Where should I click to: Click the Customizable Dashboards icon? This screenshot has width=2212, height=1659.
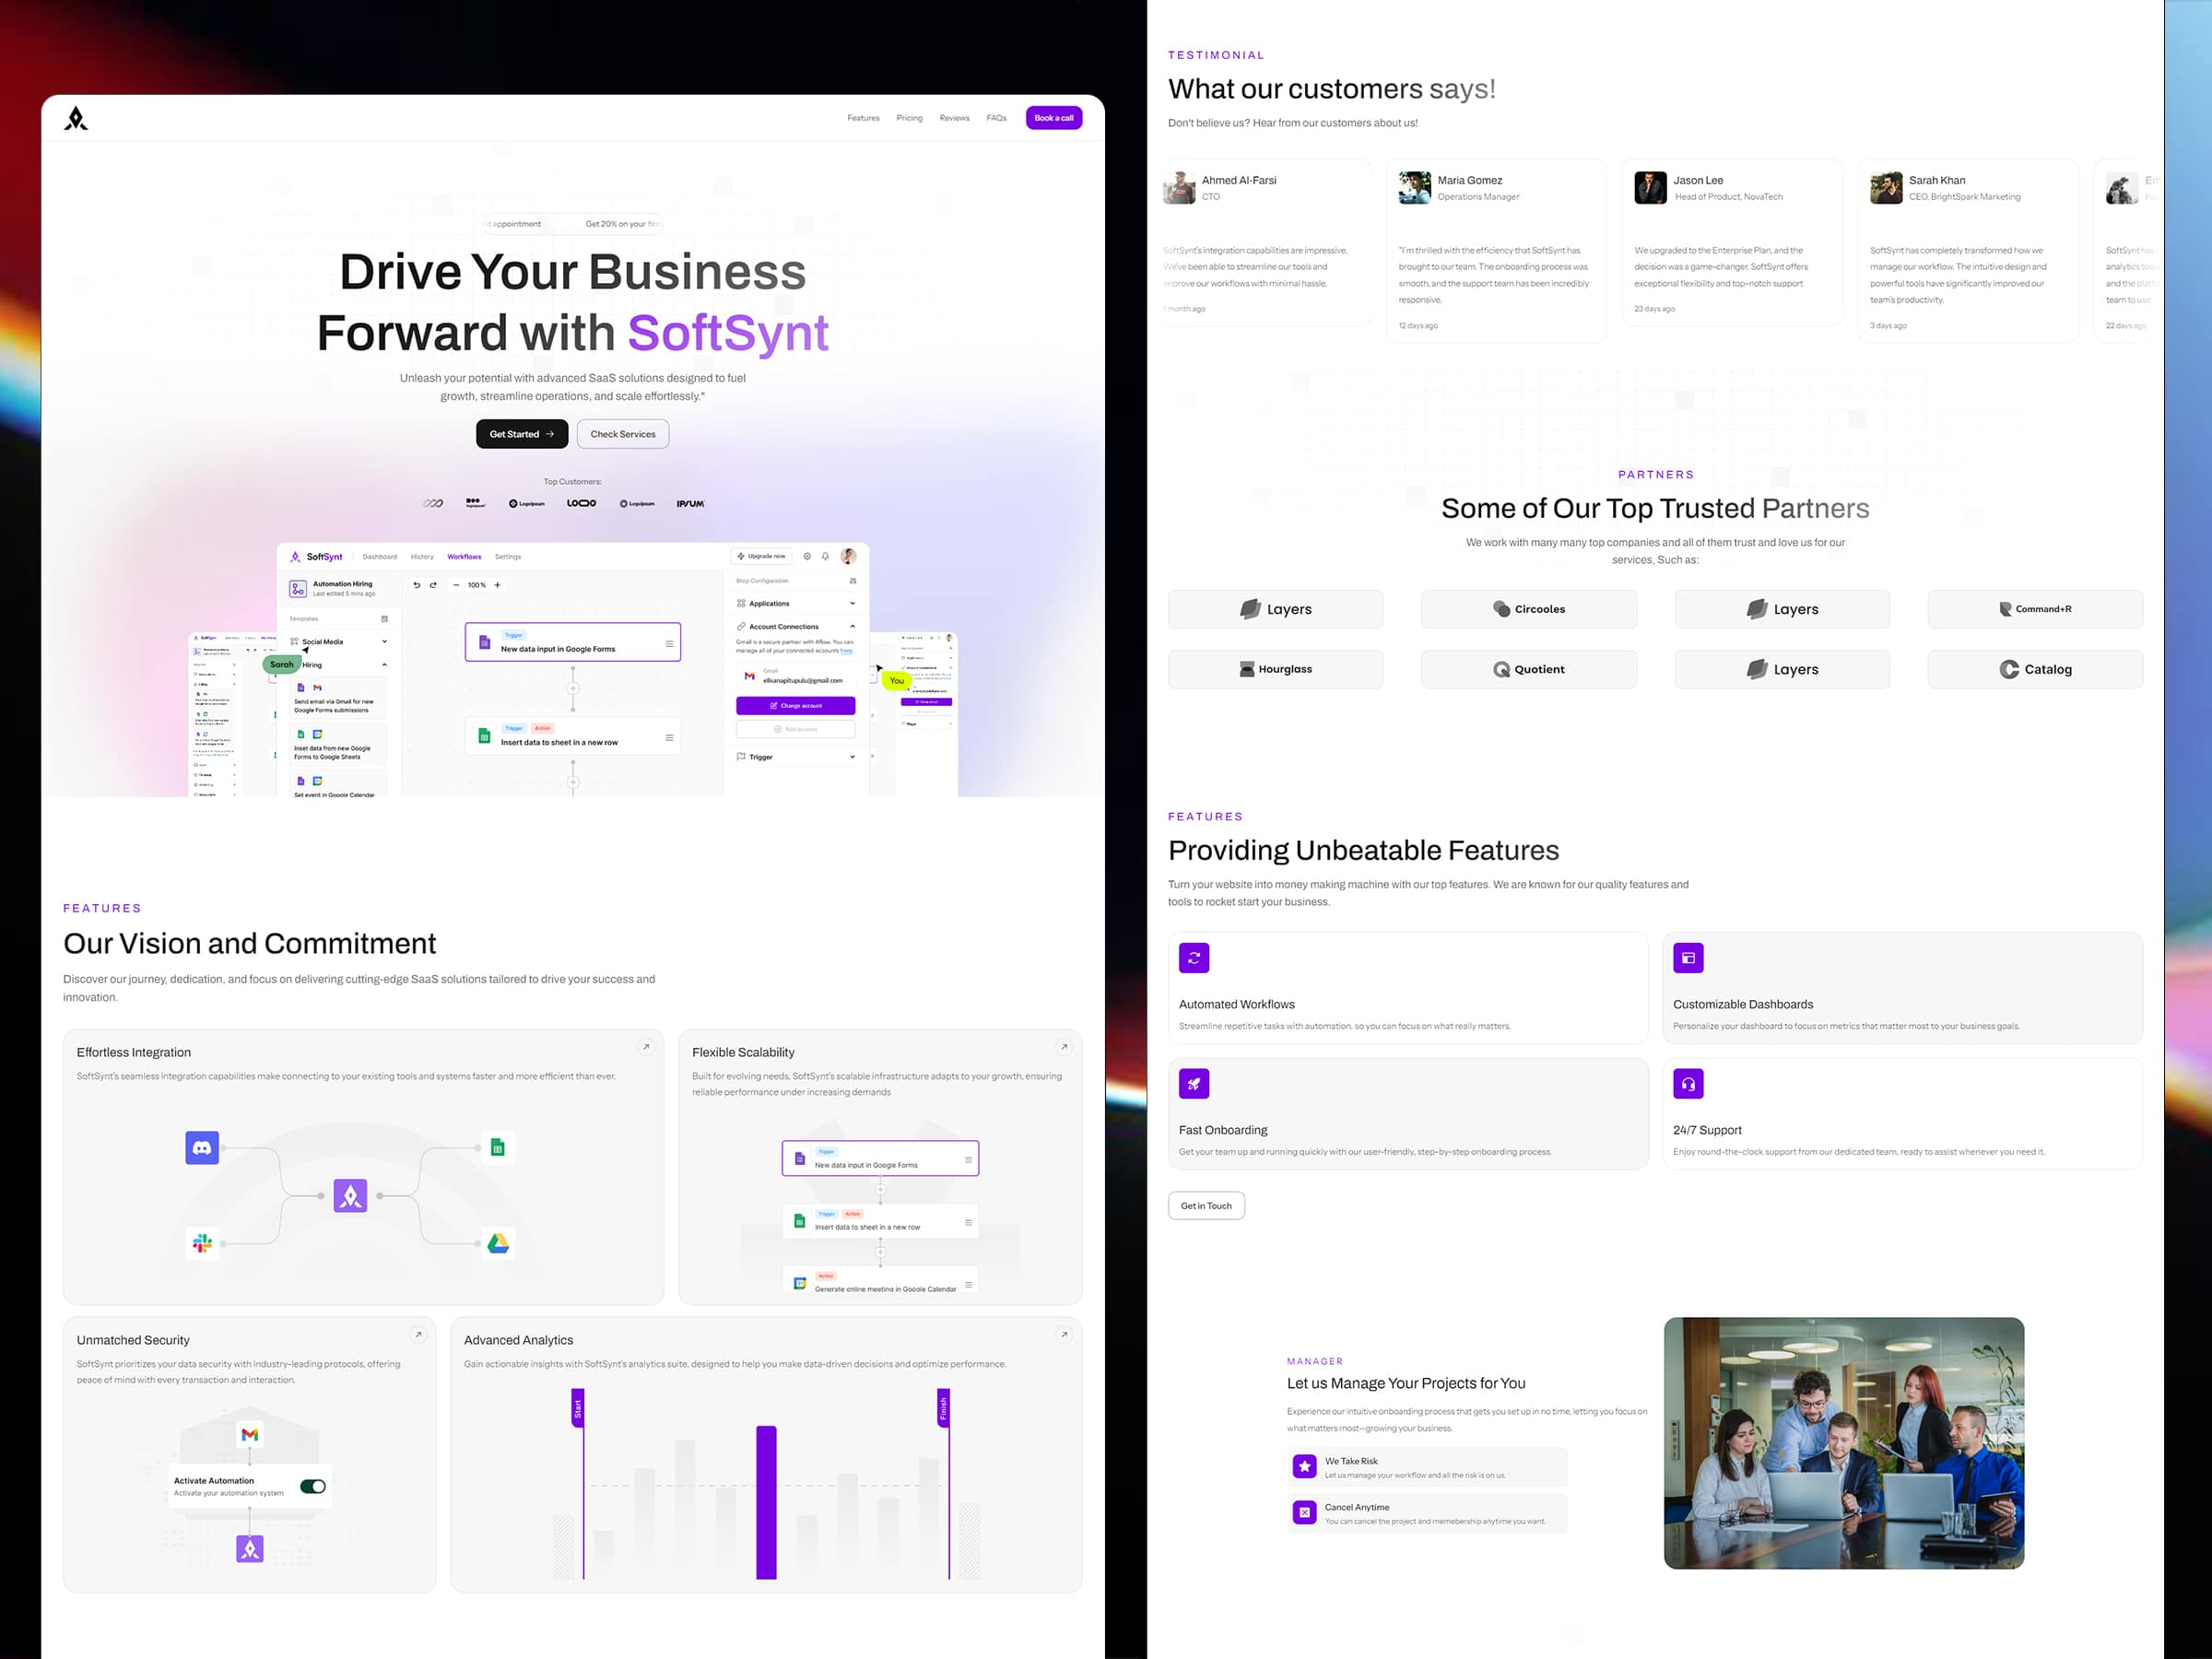point(1688,958)
